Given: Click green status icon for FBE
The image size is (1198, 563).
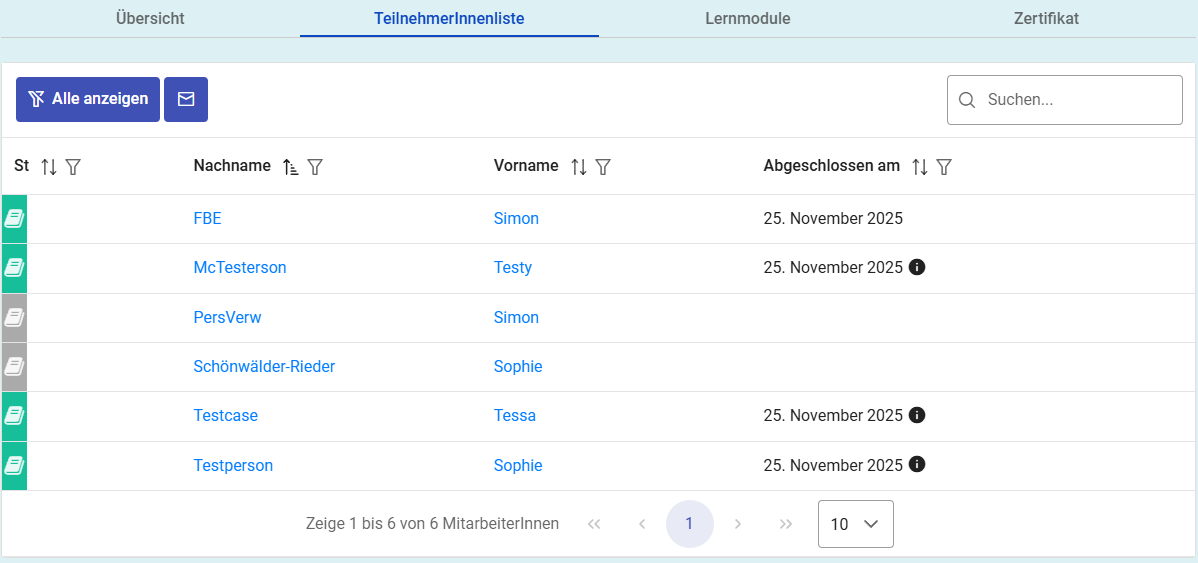Looking at the screenshot, I should [14, 219].
